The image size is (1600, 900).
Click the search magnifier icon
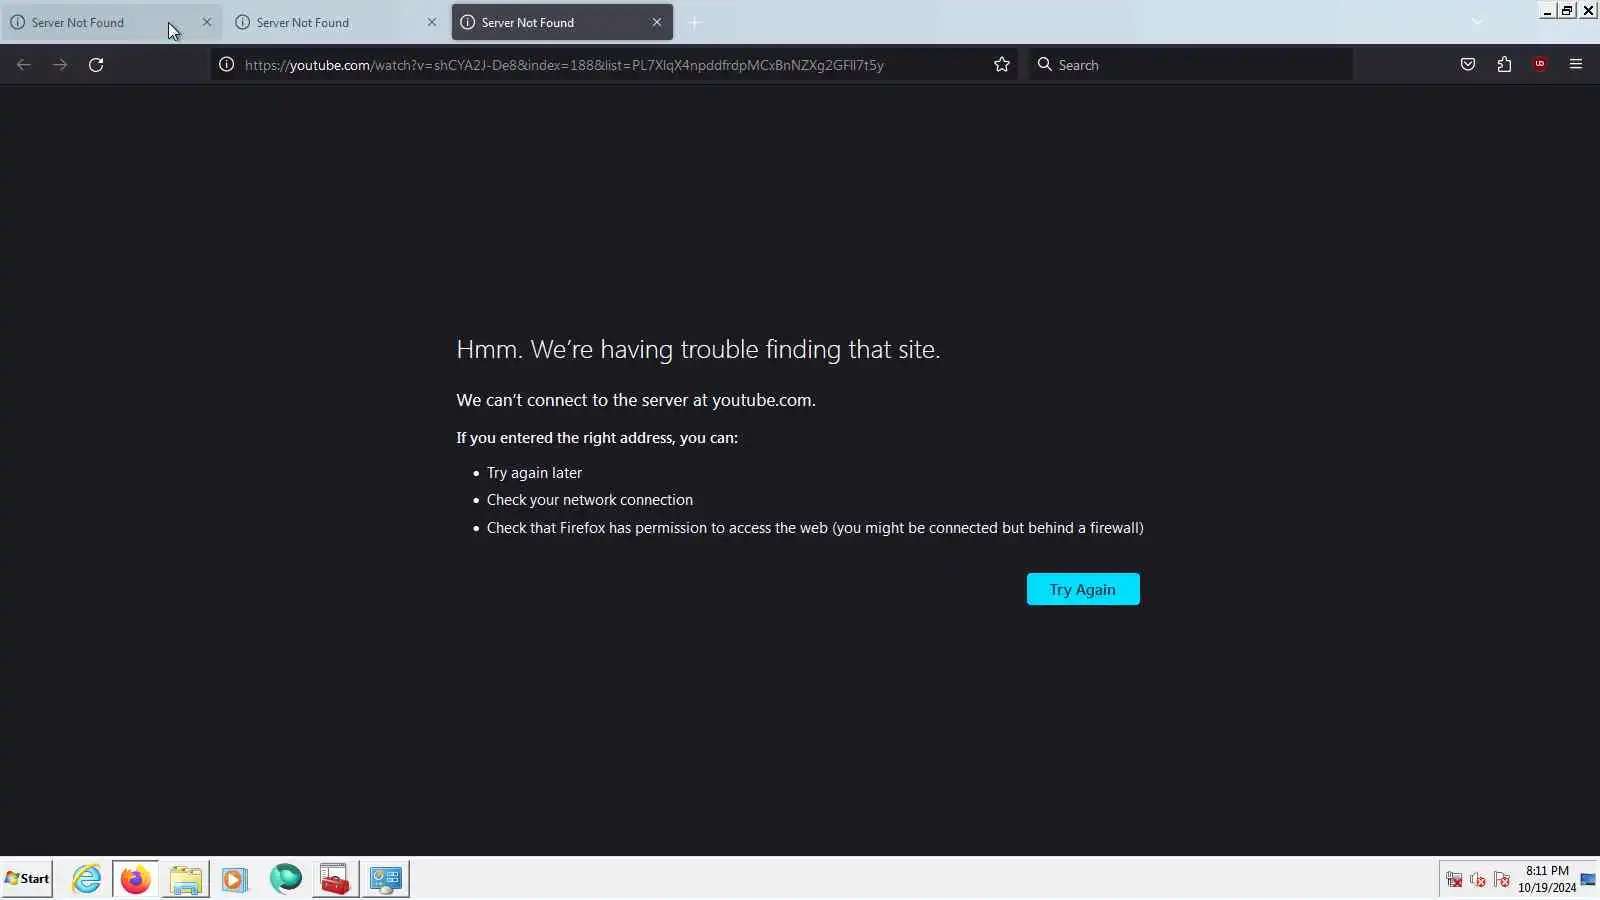1044,65
